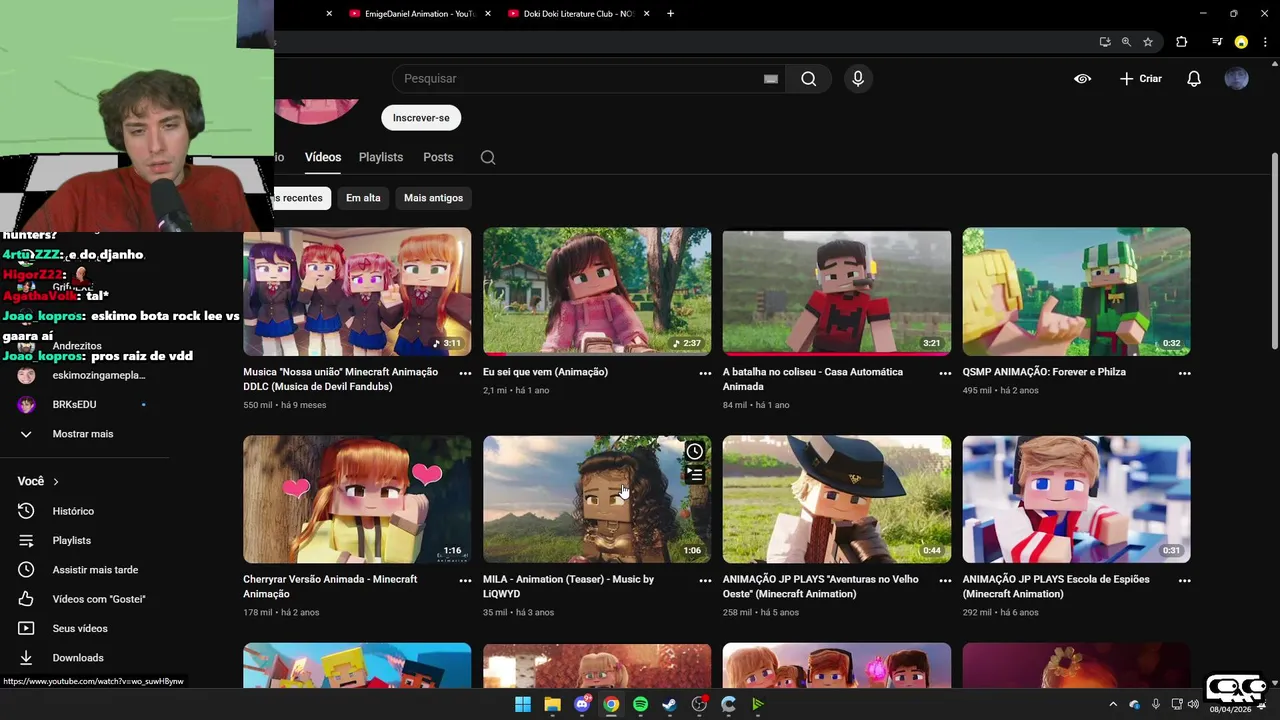Expand the Você section chevron
This screenshot has height=720, width=1280.
click(x=56, y=482)
